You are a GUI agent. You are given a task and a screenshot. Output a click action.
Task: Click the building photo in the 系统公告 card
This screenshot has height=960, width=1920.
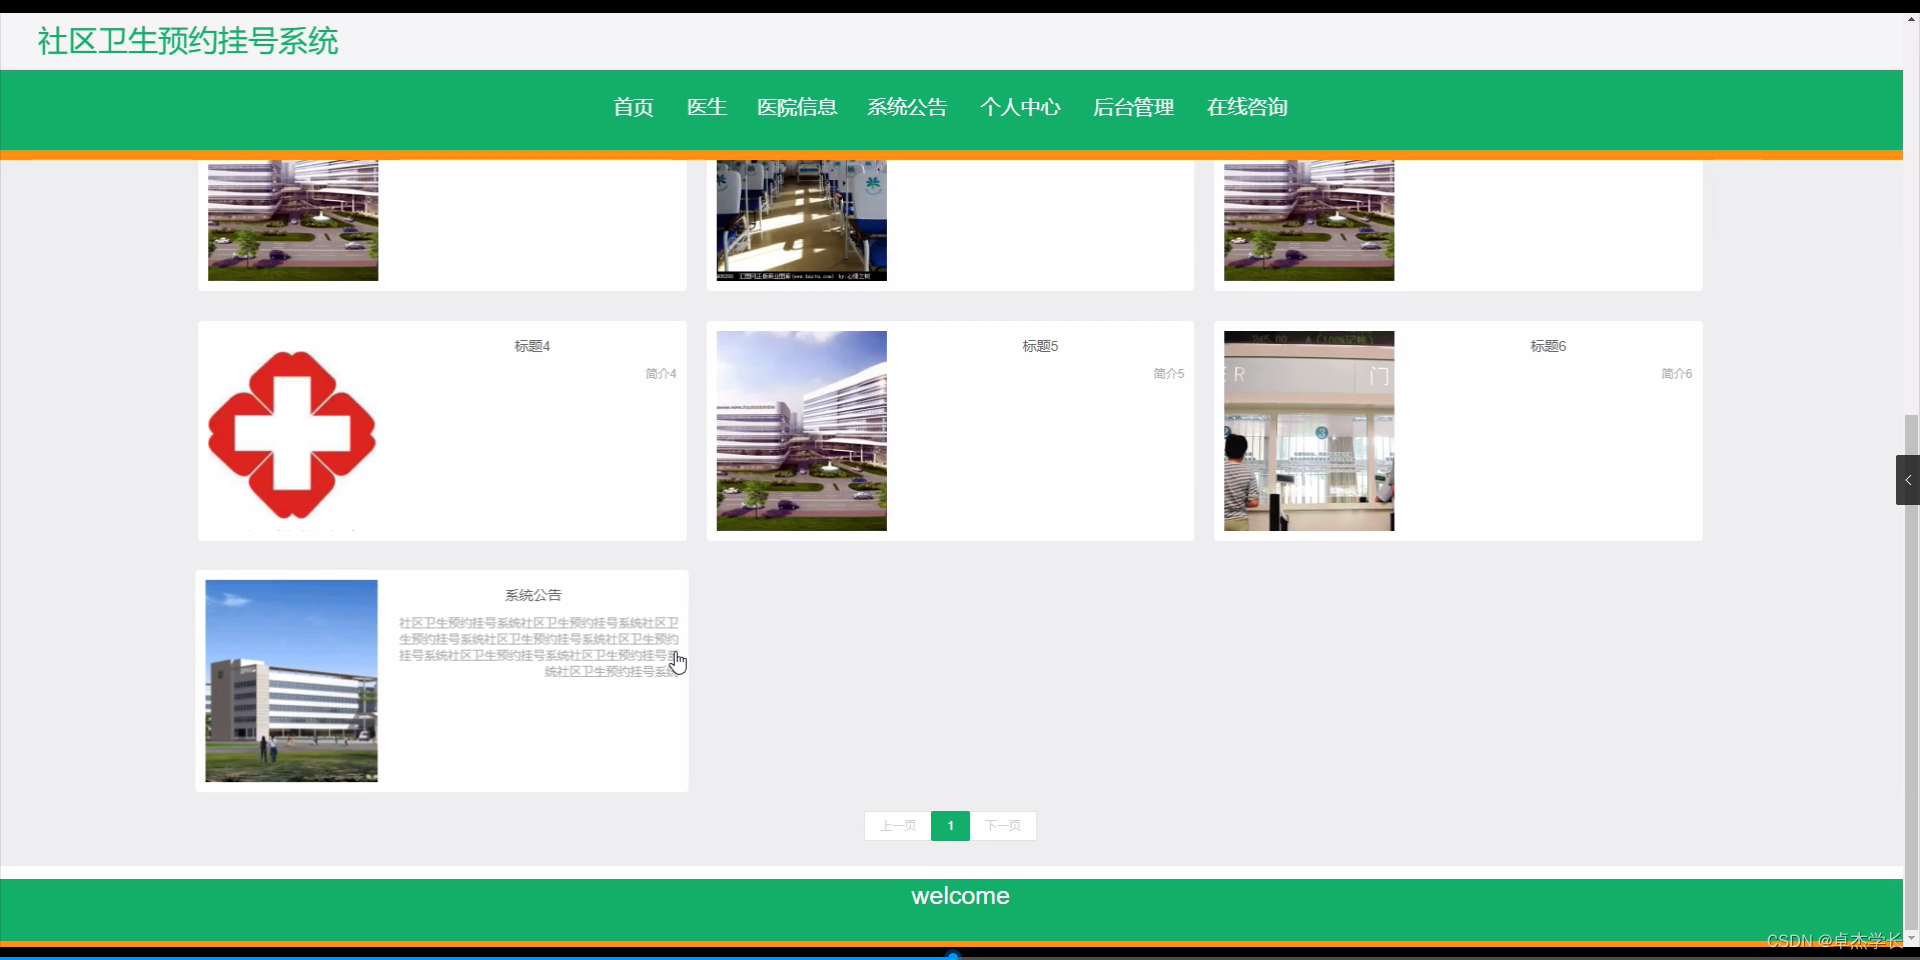291,681
